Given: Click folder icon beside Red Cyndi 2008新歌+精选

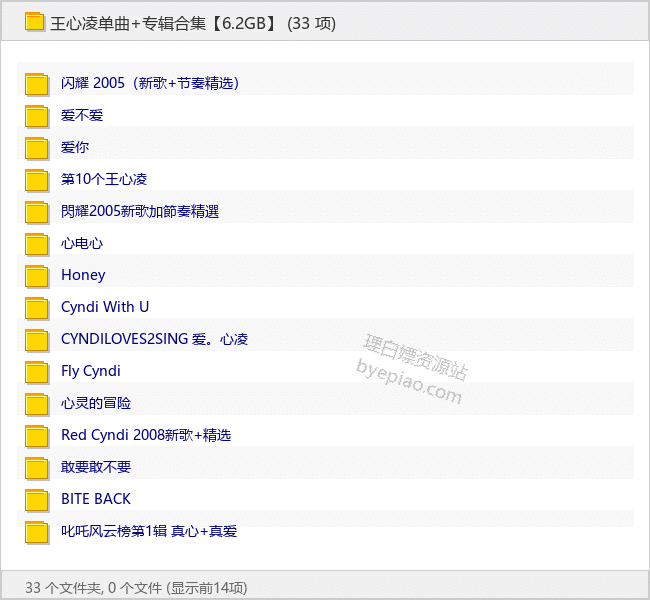Looking at the screenshot, I should [36, 435].
